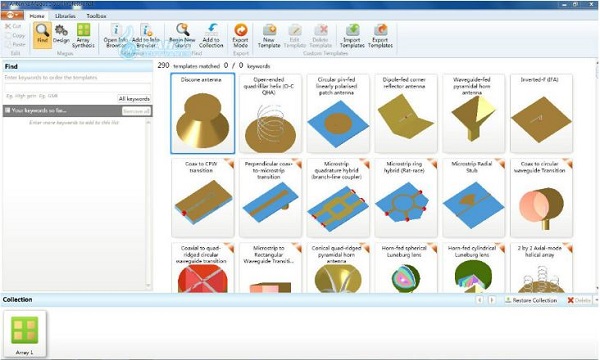Select Waveguide-fed pyramidal horn antenna
Viewport: 600px width, 360px height.
click(x=473, y=114)
